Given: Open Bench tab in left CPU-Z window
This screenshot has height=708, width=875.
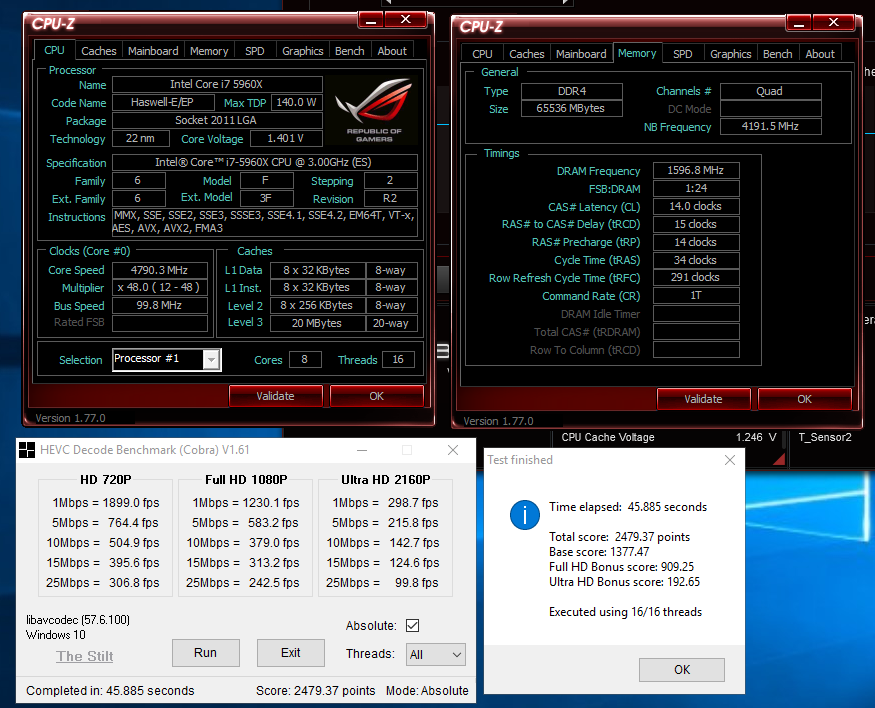Looking at the screenshot, I should click(x=349, y=51).
